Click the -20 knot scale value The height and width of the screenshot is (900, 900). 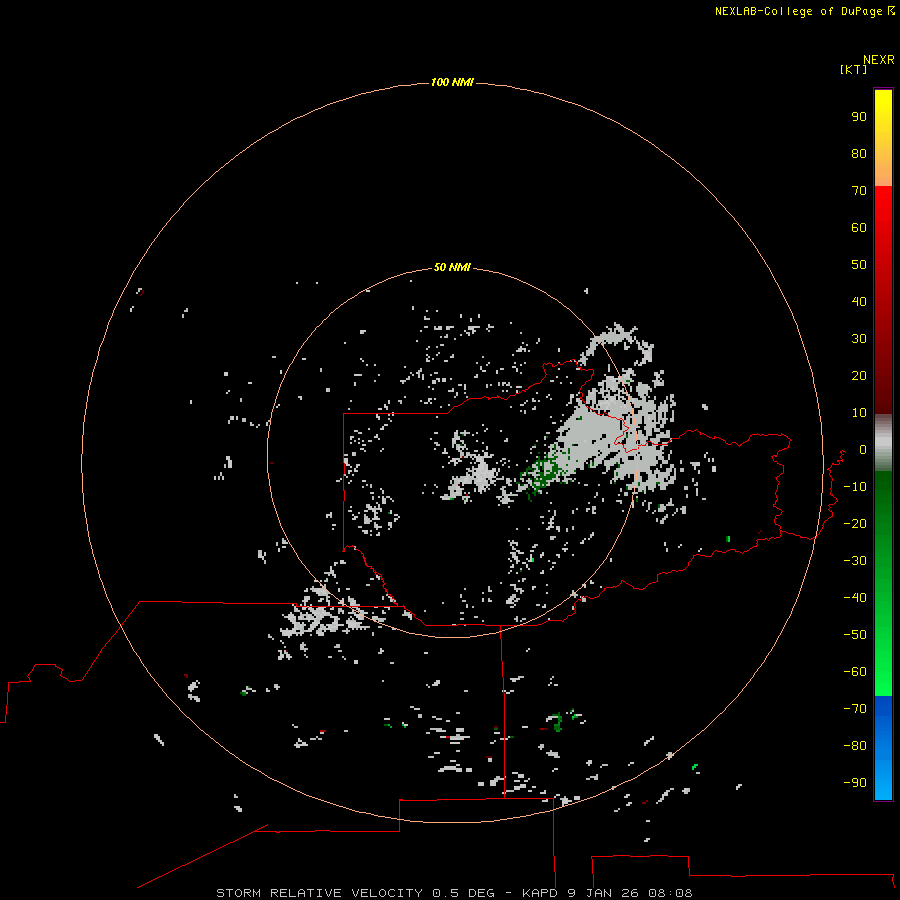point(855,524)
